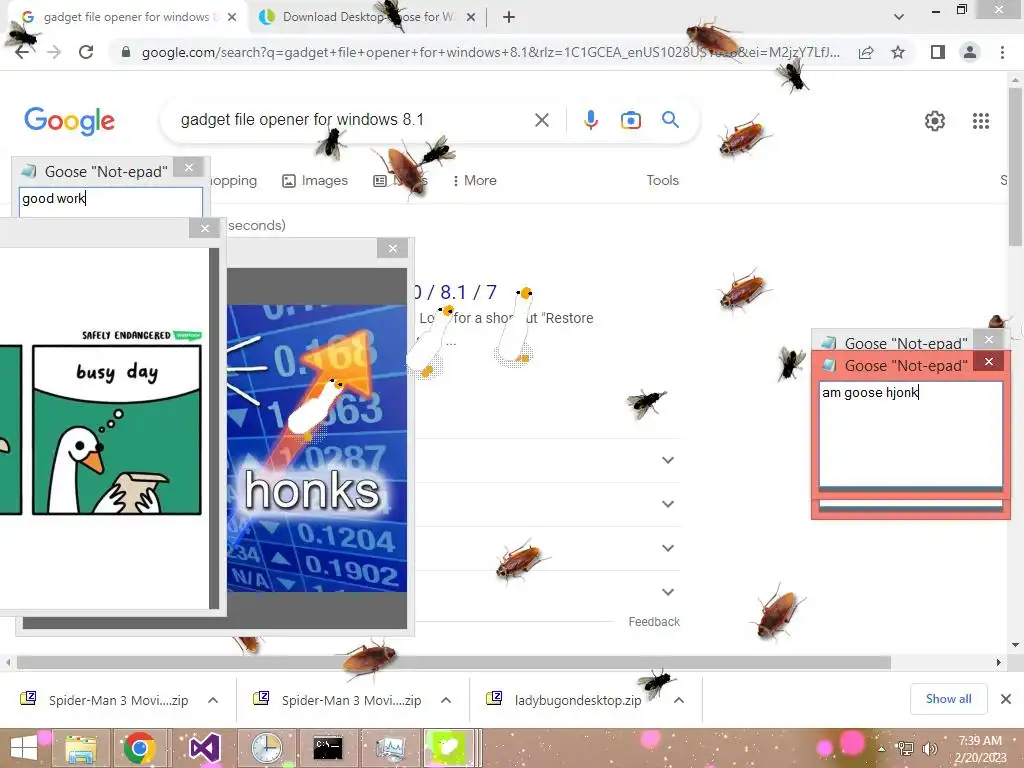Screen dimensions: 1024x768
Task: Open Chrome from the taskbar
Action: click(x=140, y=748)
